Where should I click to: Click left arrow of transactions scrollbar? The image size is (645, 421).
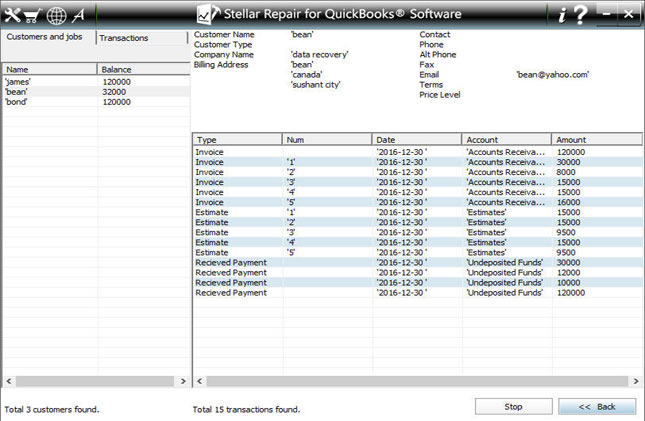[200, 381]
